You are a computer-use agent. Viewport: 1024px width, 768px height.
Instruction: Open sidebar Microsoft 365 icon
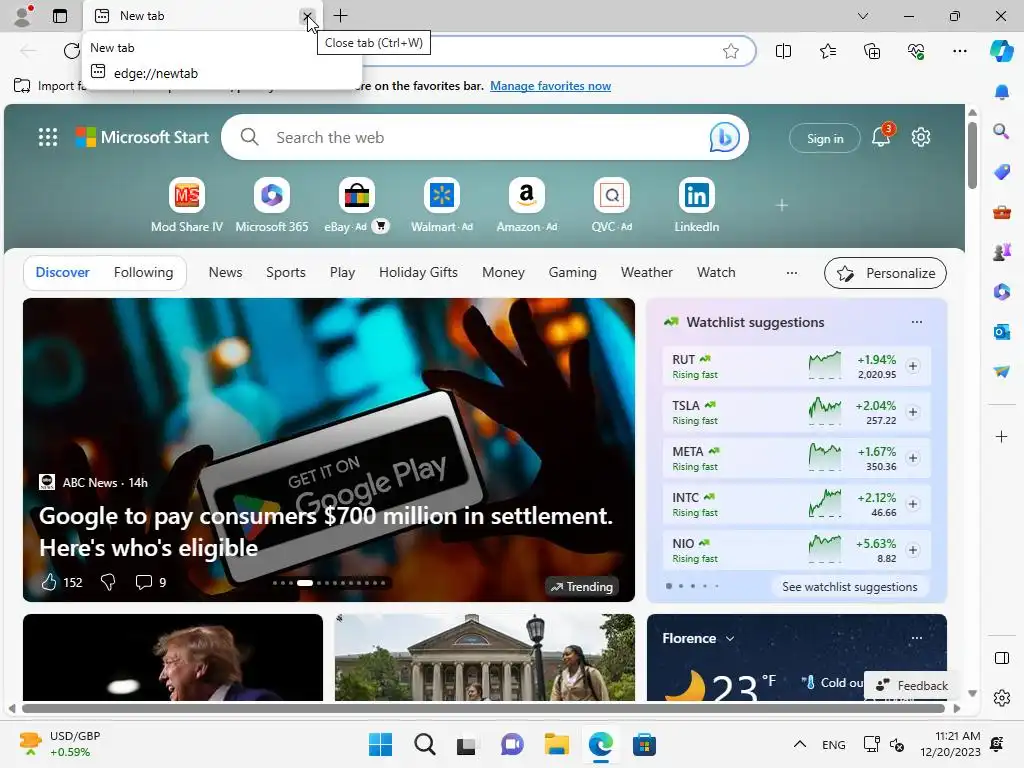click(1002, 292)
